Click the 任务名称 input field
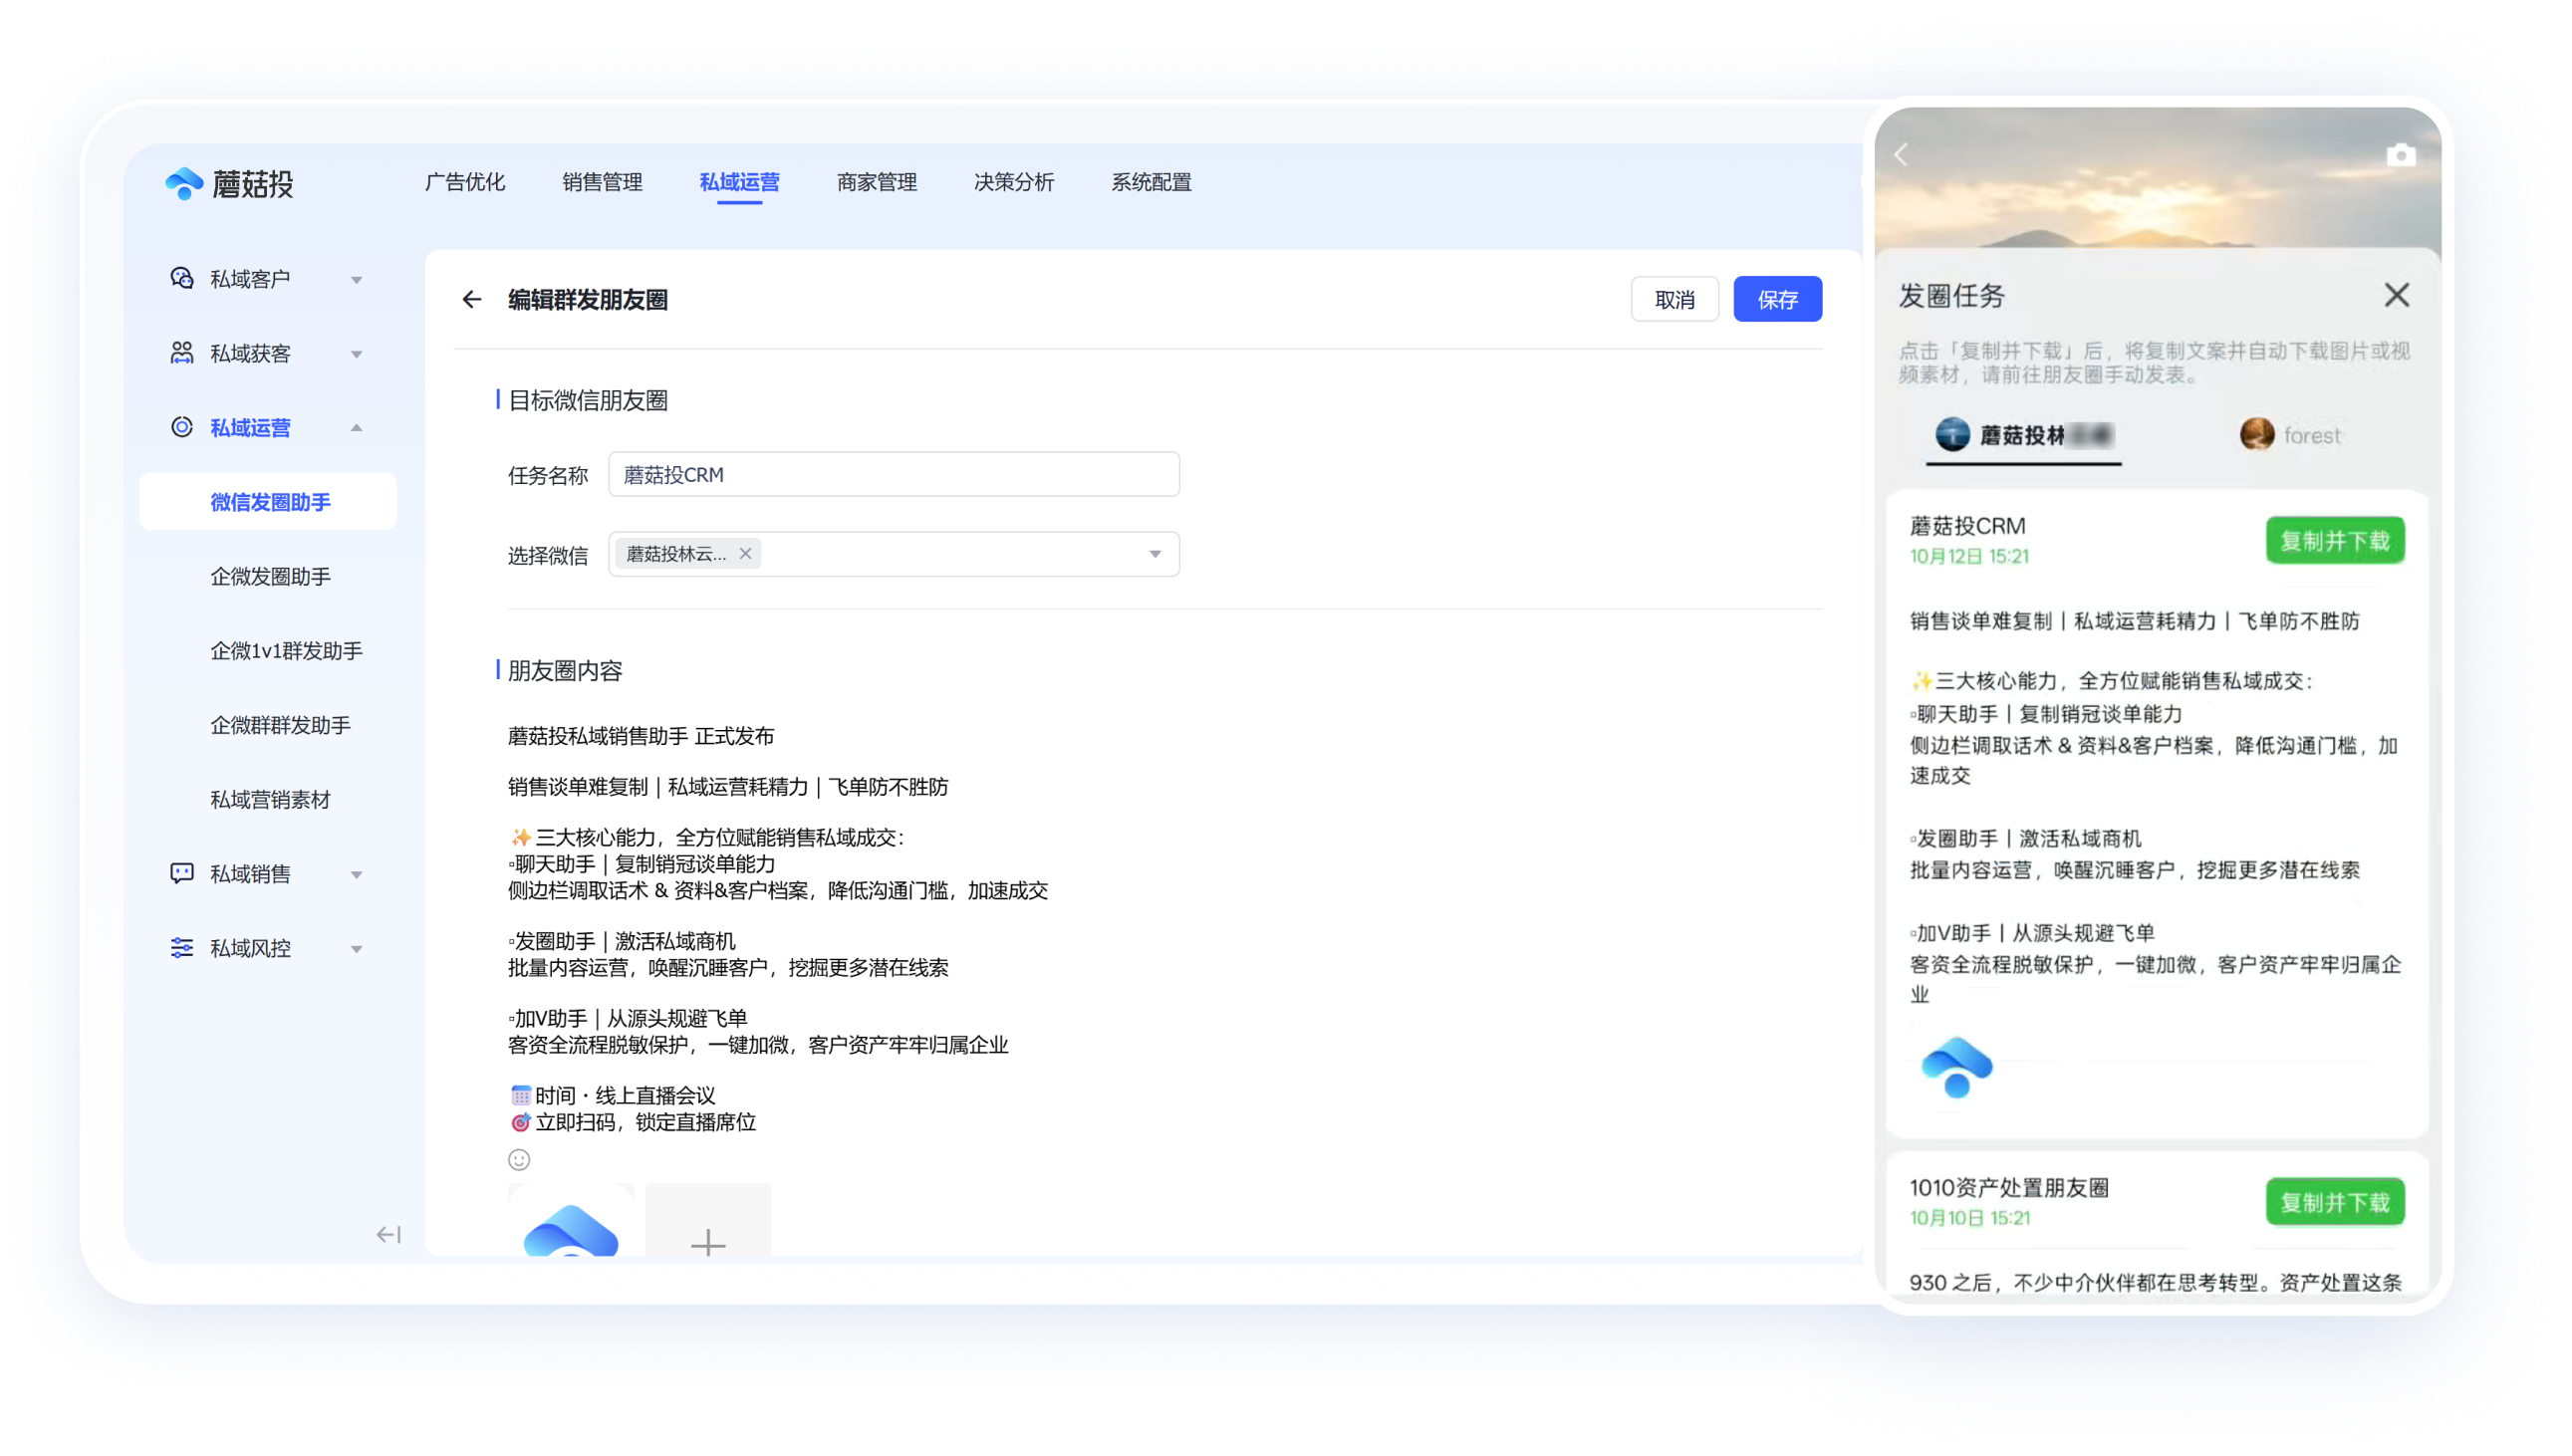2572x1456 pixels. pos(893,474)
